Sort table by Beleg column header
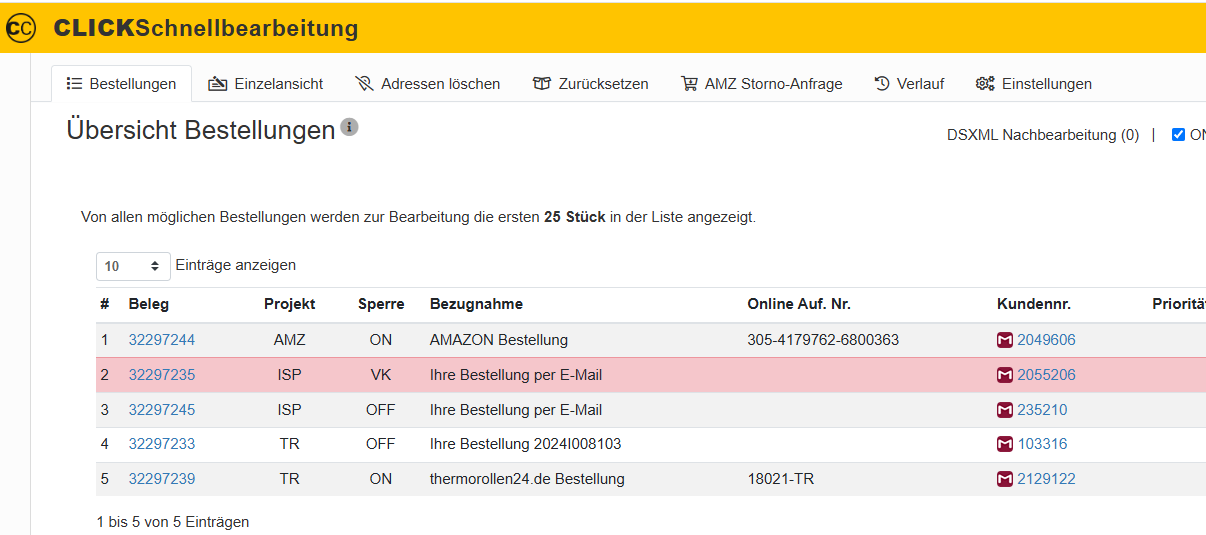Screen dimensions: 1206x535 coord(149,304)
